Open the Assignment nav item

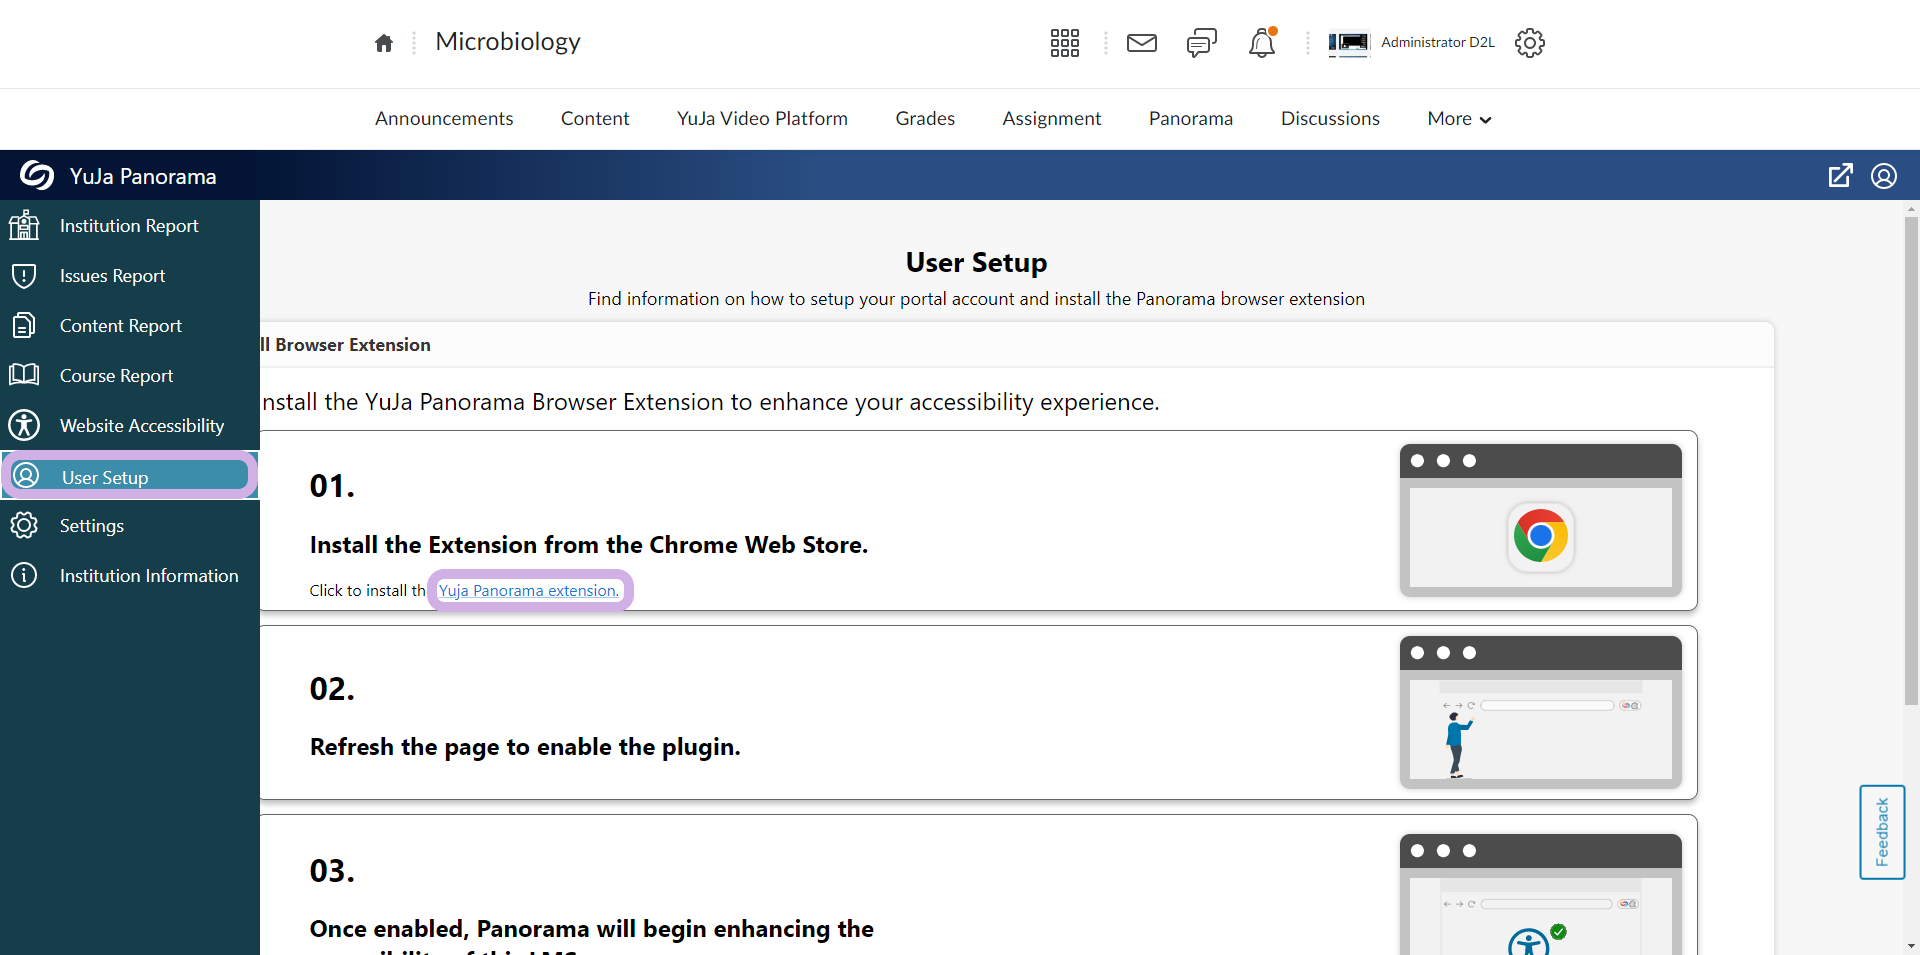pyautogui.click(x=1052, y=119)
